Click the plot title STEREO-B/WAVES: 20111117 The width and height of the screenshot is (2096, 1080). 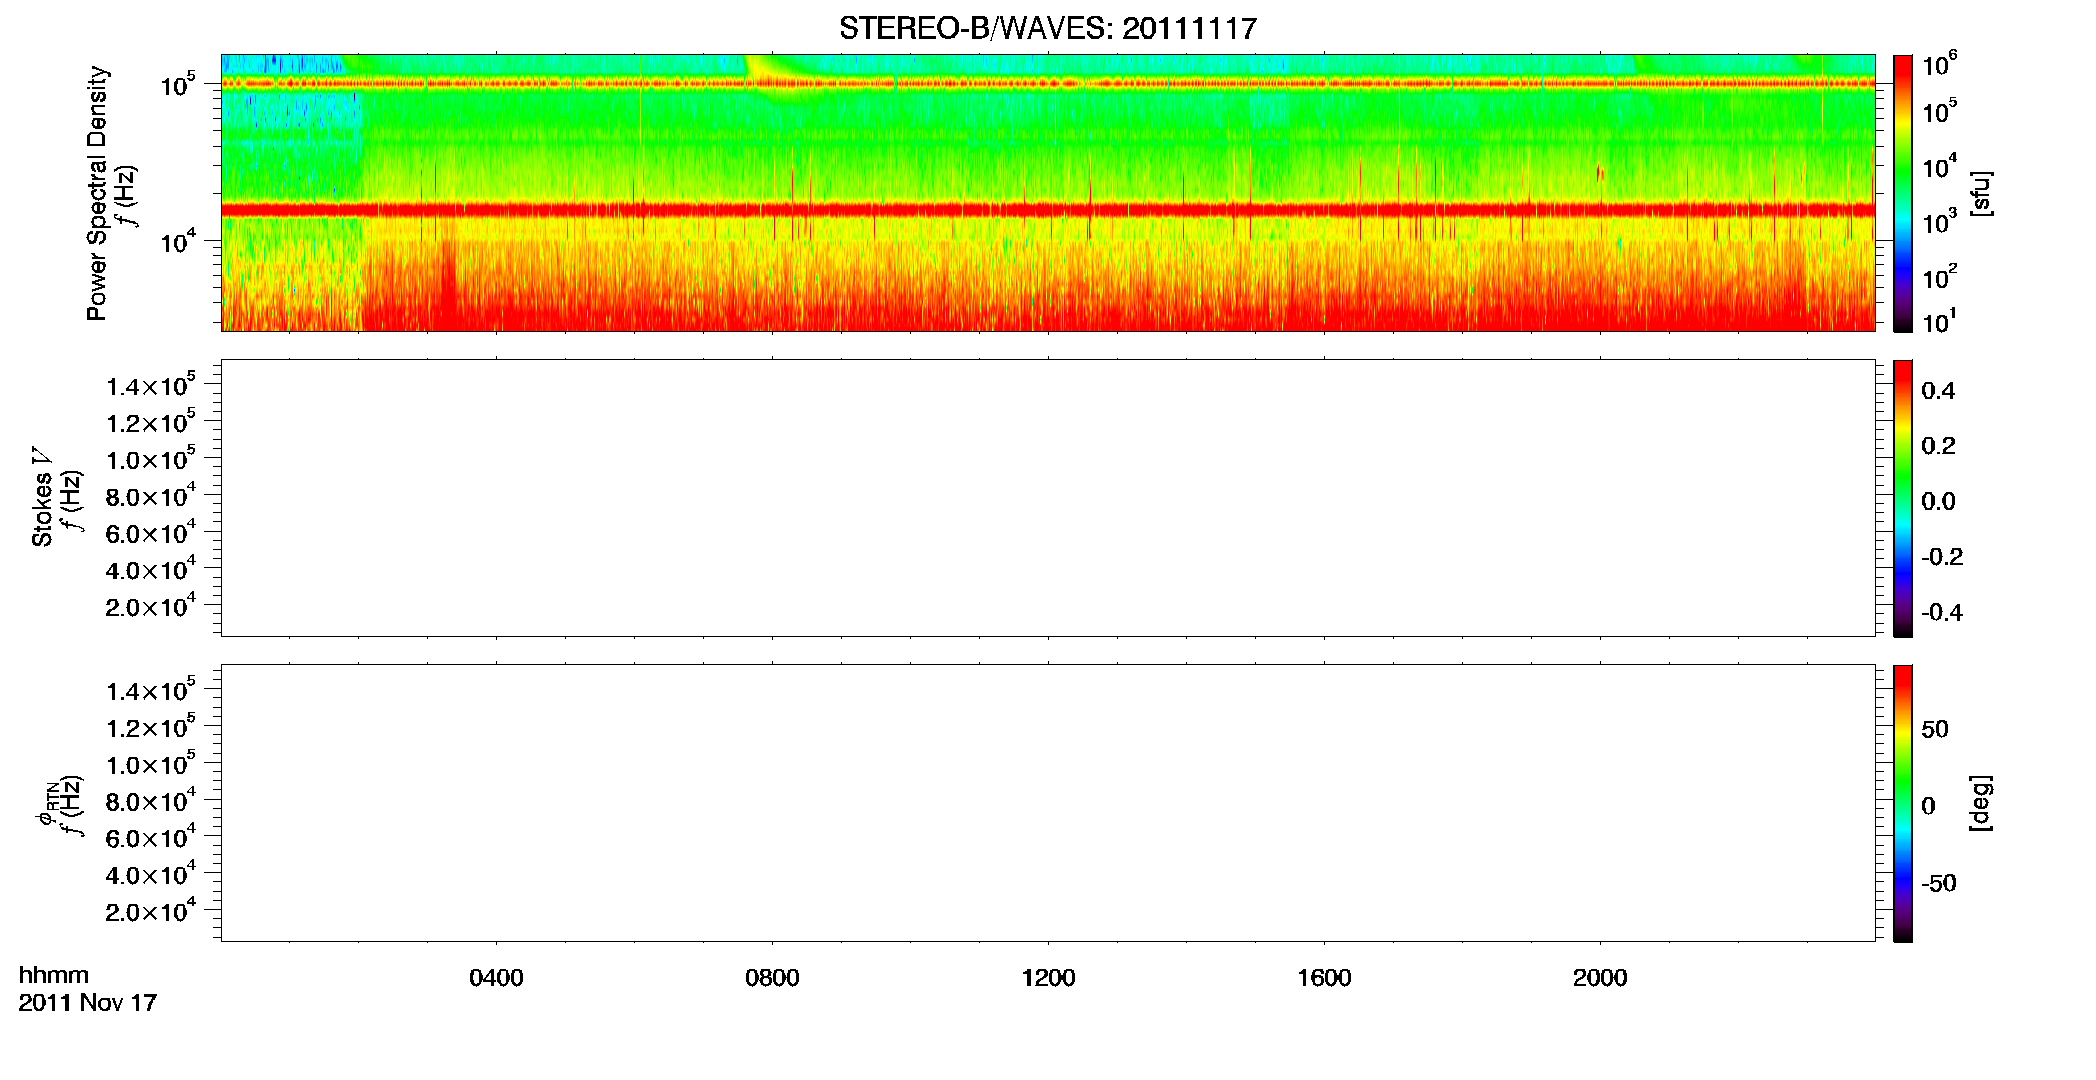tap(1047, 29)
